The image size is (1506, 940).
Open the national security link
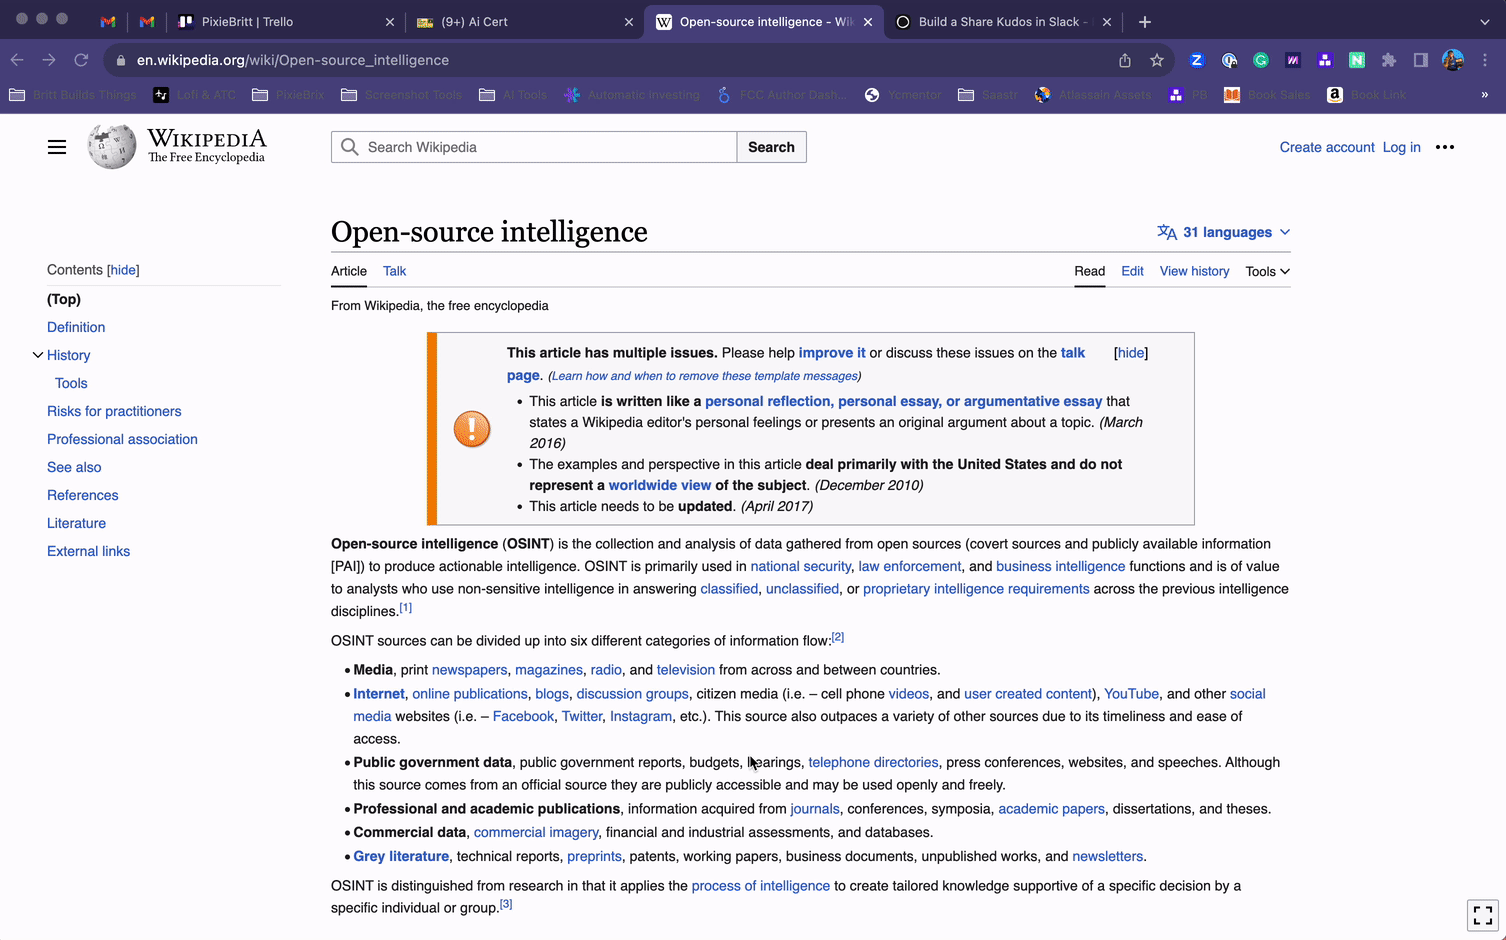tap(801, 566)
